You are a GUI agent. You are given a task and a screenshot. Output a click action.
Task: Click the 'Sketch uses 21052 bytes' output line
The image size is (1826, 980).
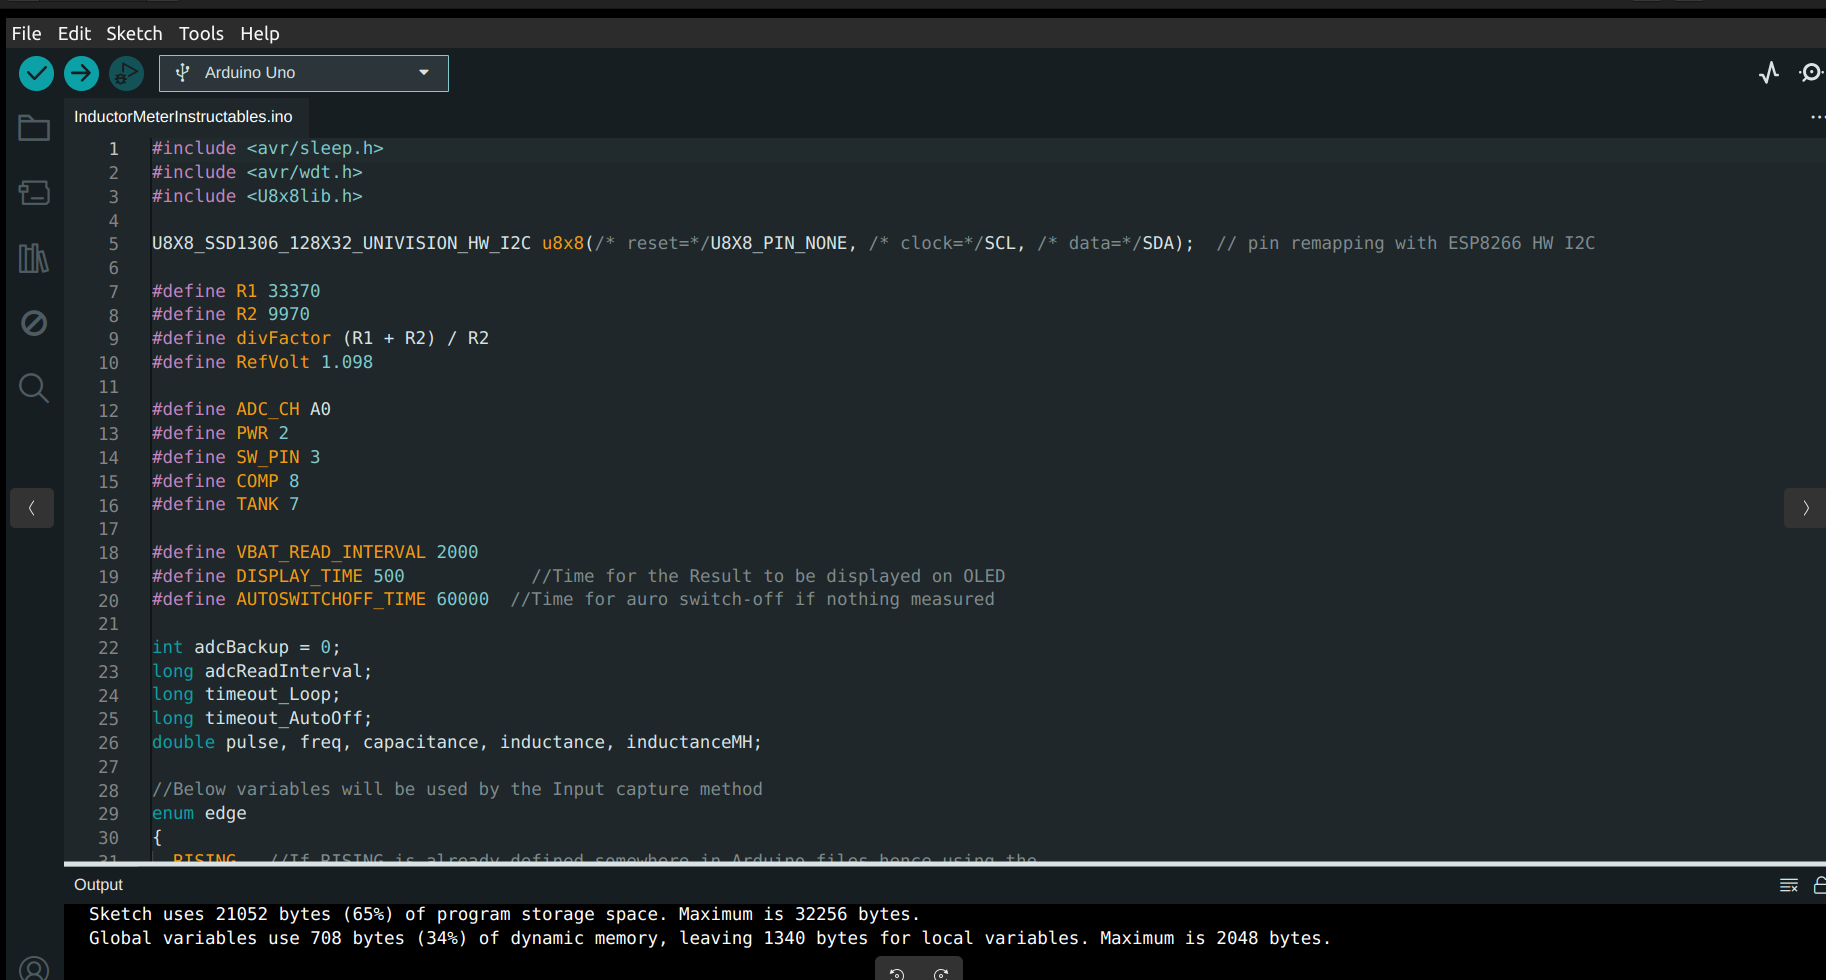point(504,914)
